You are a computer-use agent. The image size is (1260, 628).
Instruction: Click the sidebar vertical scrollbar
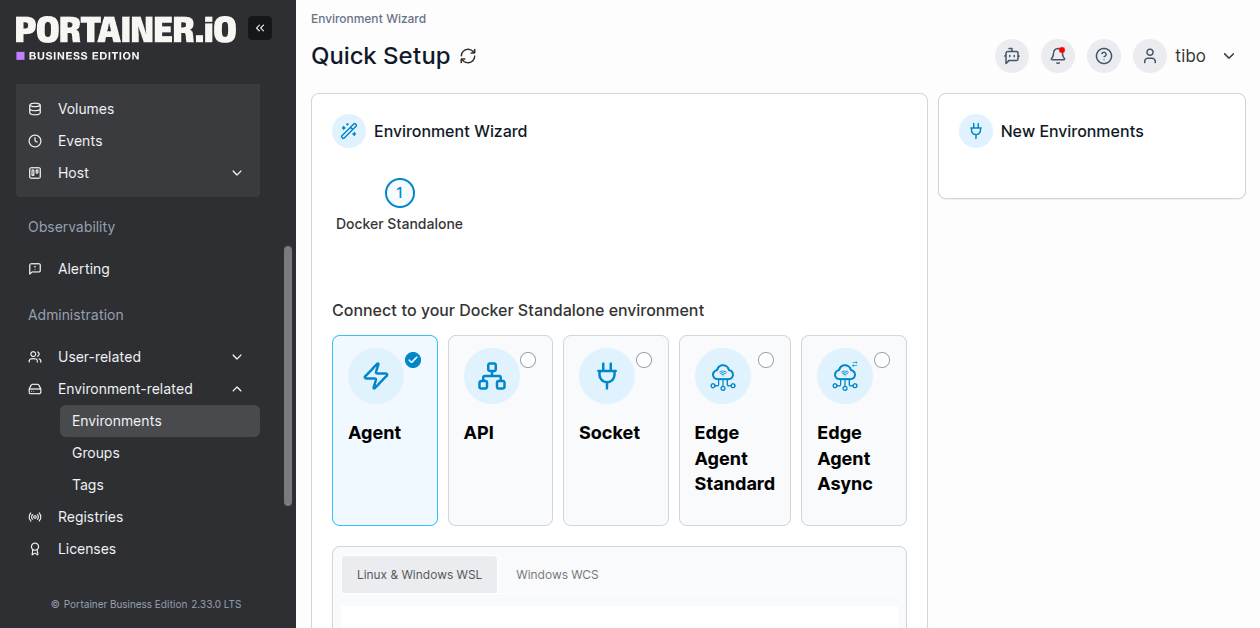[289, 376]
